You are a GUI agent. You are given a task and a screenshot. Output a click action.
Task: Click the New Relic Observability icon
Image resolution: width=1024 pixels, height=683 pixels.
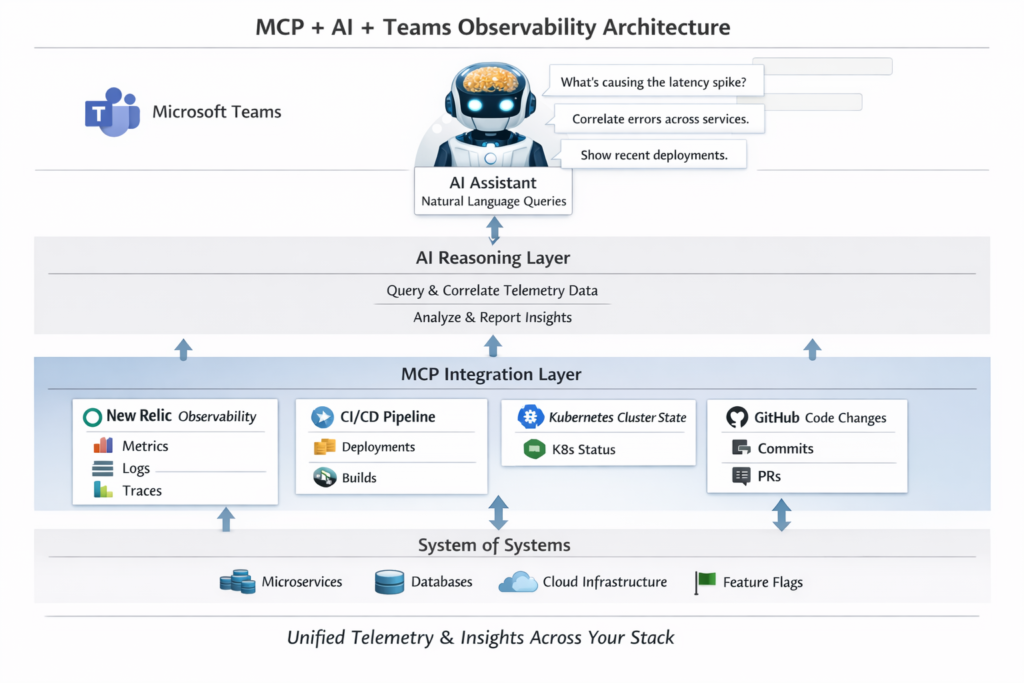pos(93,416)
